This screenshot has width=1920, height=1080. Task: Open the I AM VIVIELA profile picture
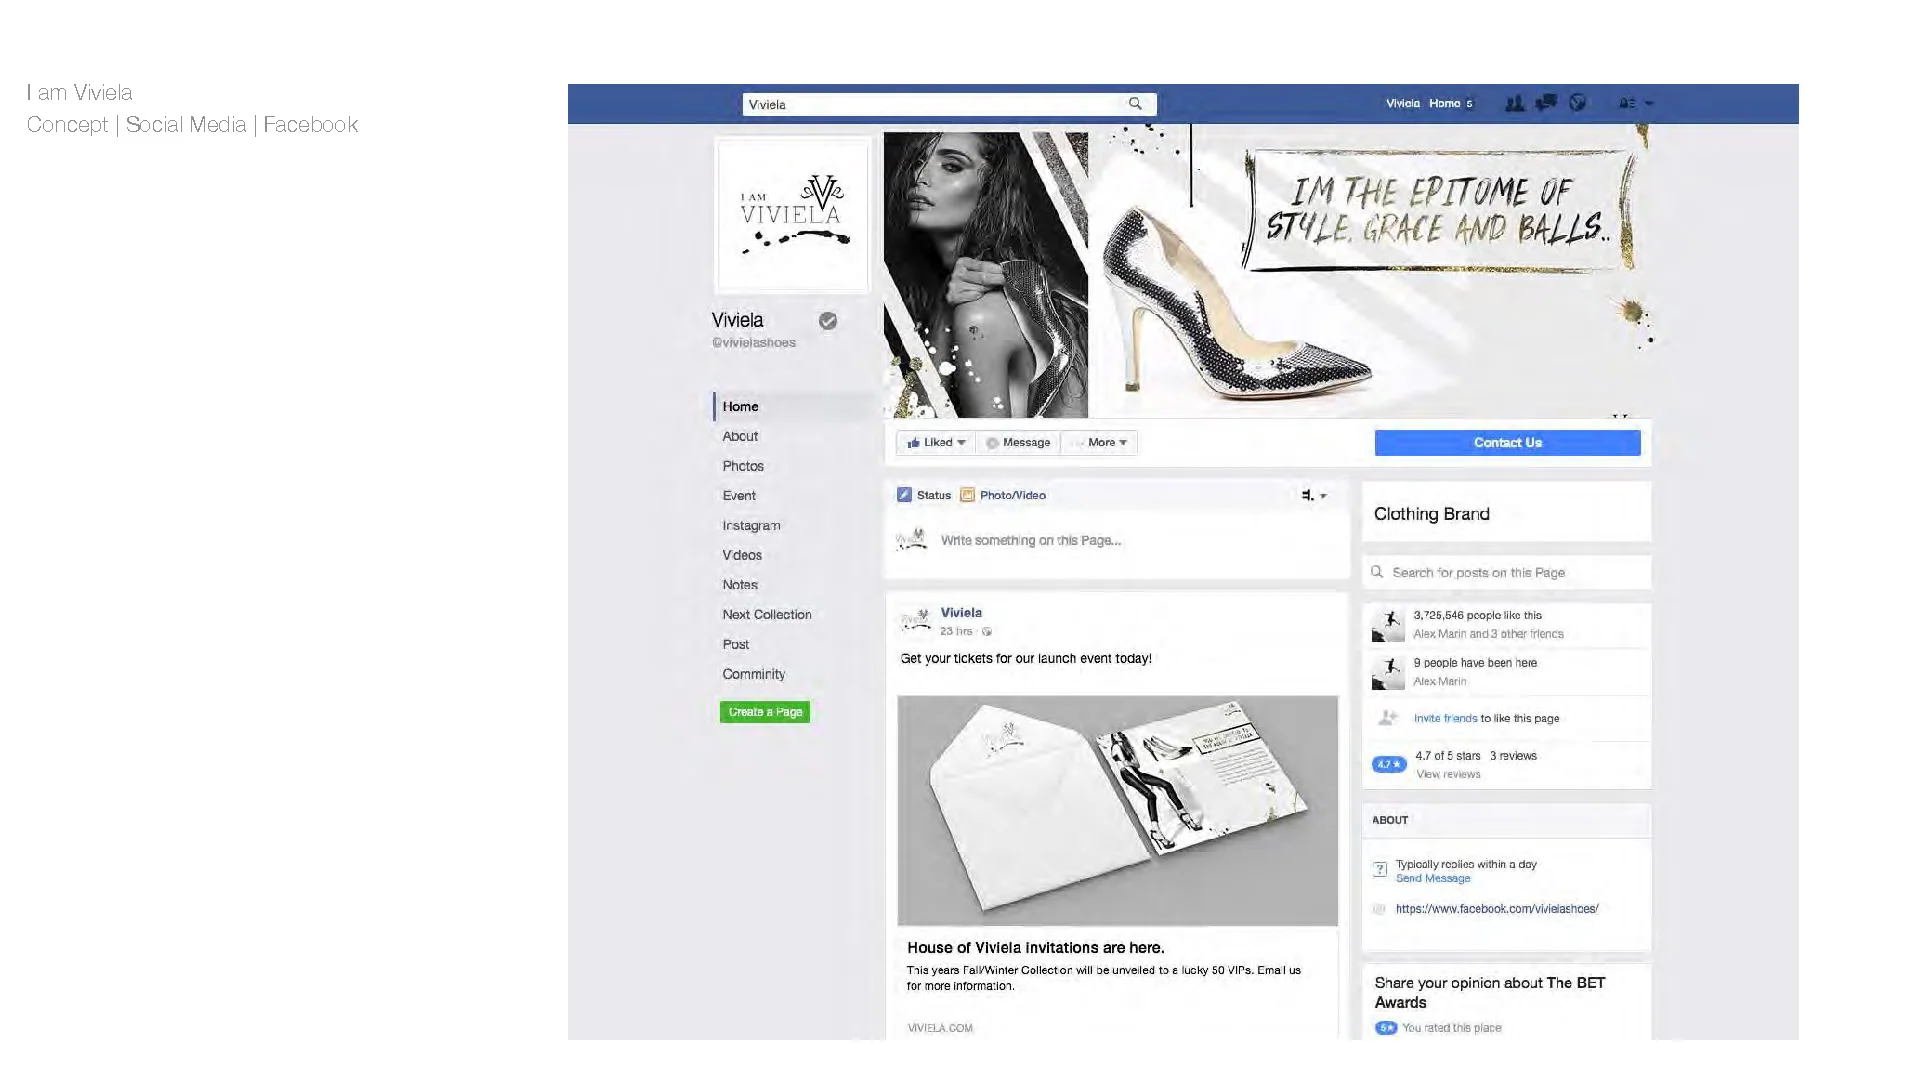(x=793, y=215)
